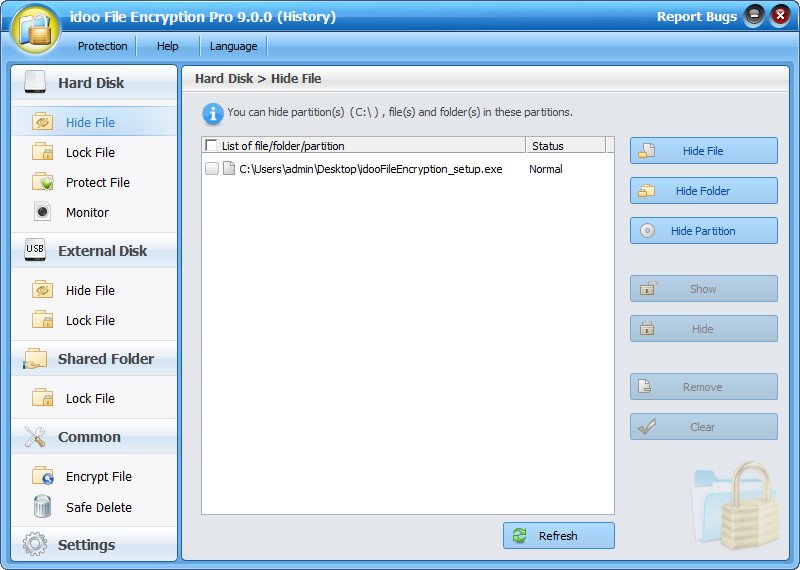Open the Help menu
This screenshot has width=800, height=570.
tap(167, 46)
